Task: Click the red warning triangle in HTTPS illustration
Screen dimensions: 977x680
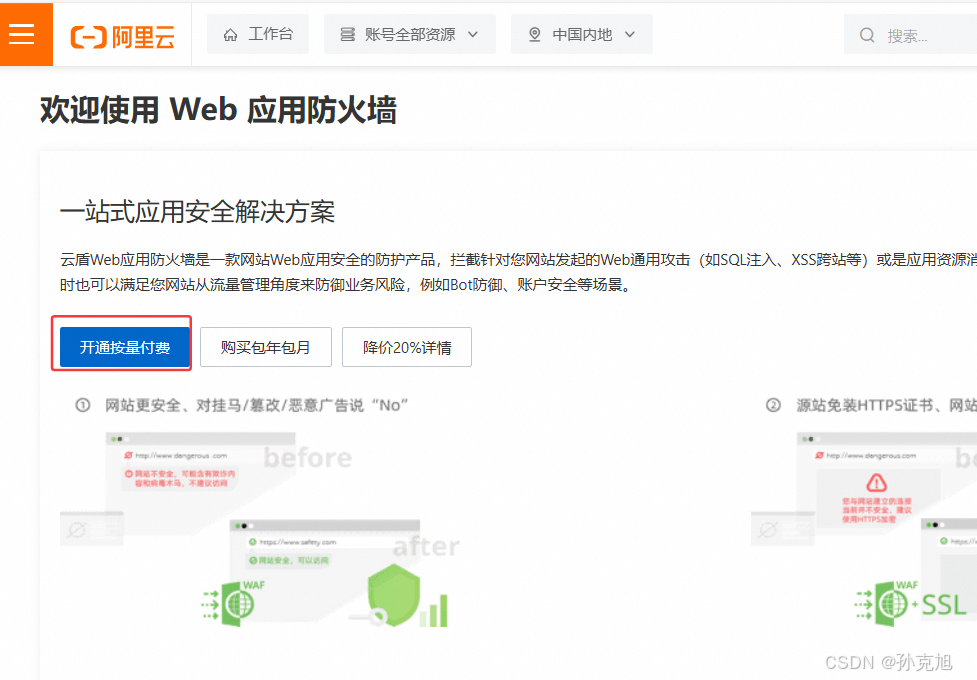Action: [876, 482]
